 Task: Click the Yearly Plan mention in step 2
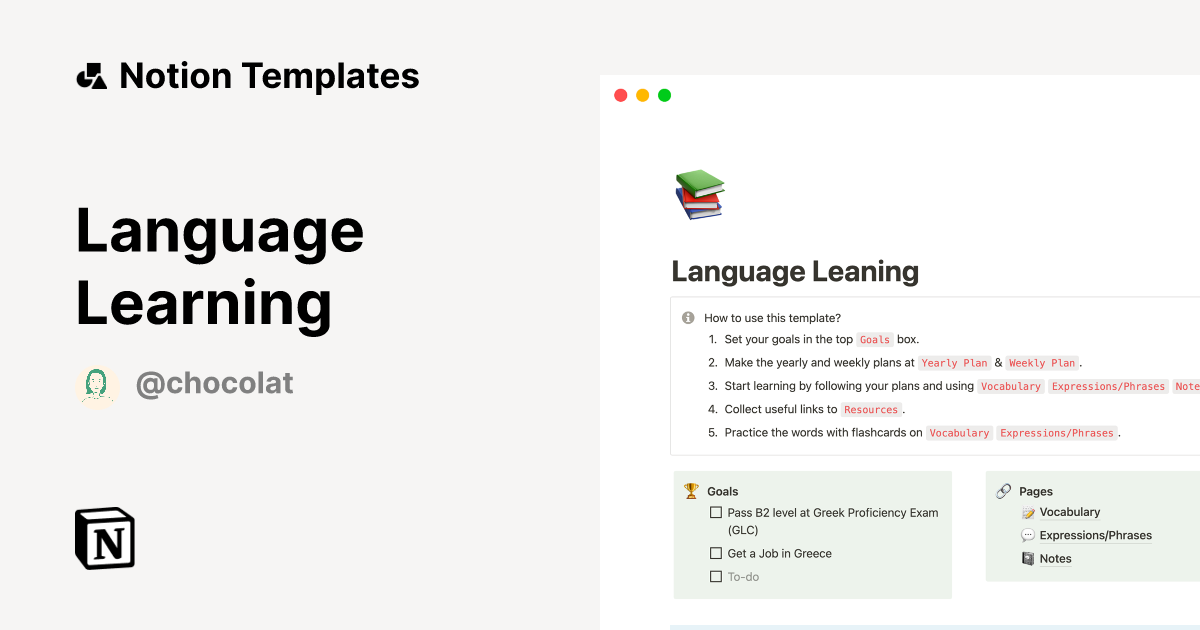(x=954, y=363)
